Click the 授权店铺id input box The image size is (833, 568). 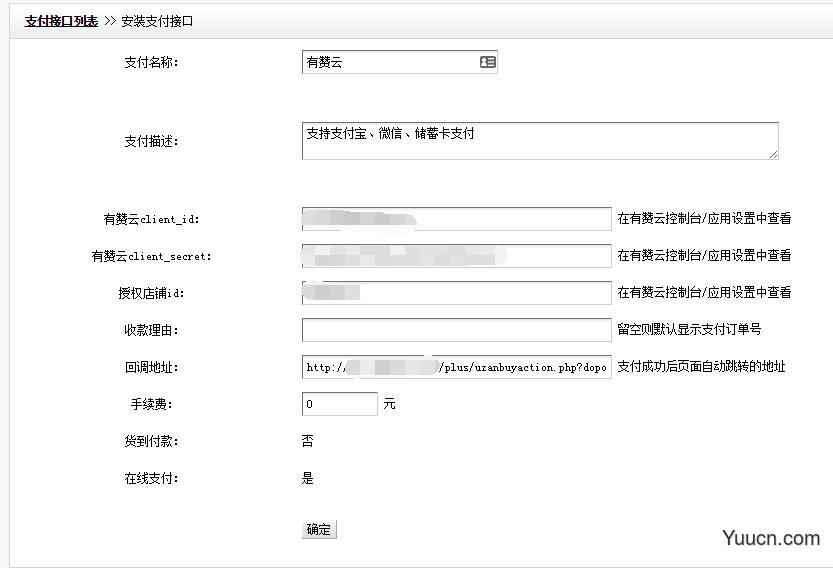(456, 293)
